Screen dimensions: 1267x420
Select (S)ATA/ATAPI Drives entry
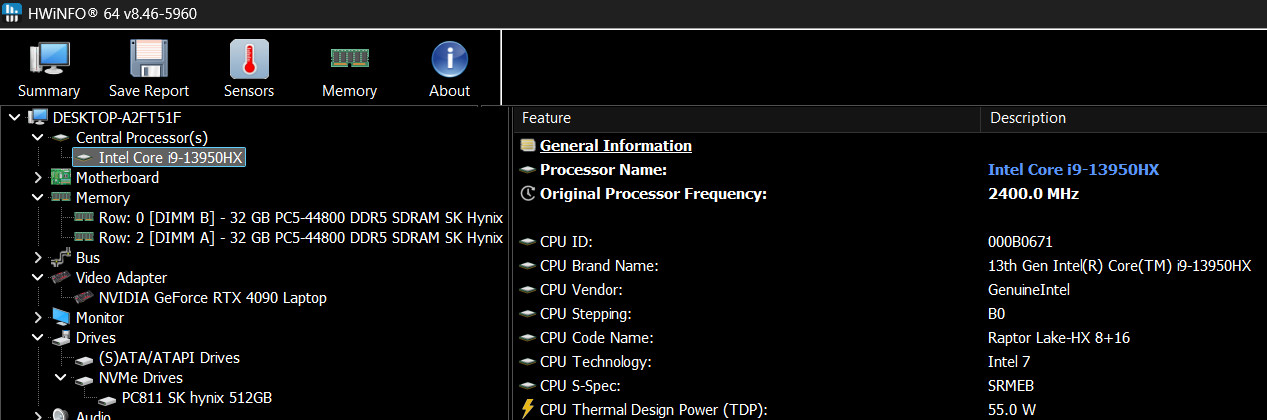coord(169,357)
